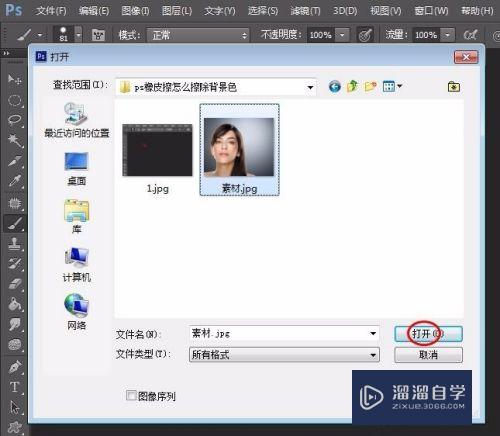Open the 3D(D) menu
The image size is (500, 436).
(x=345, y=11)
